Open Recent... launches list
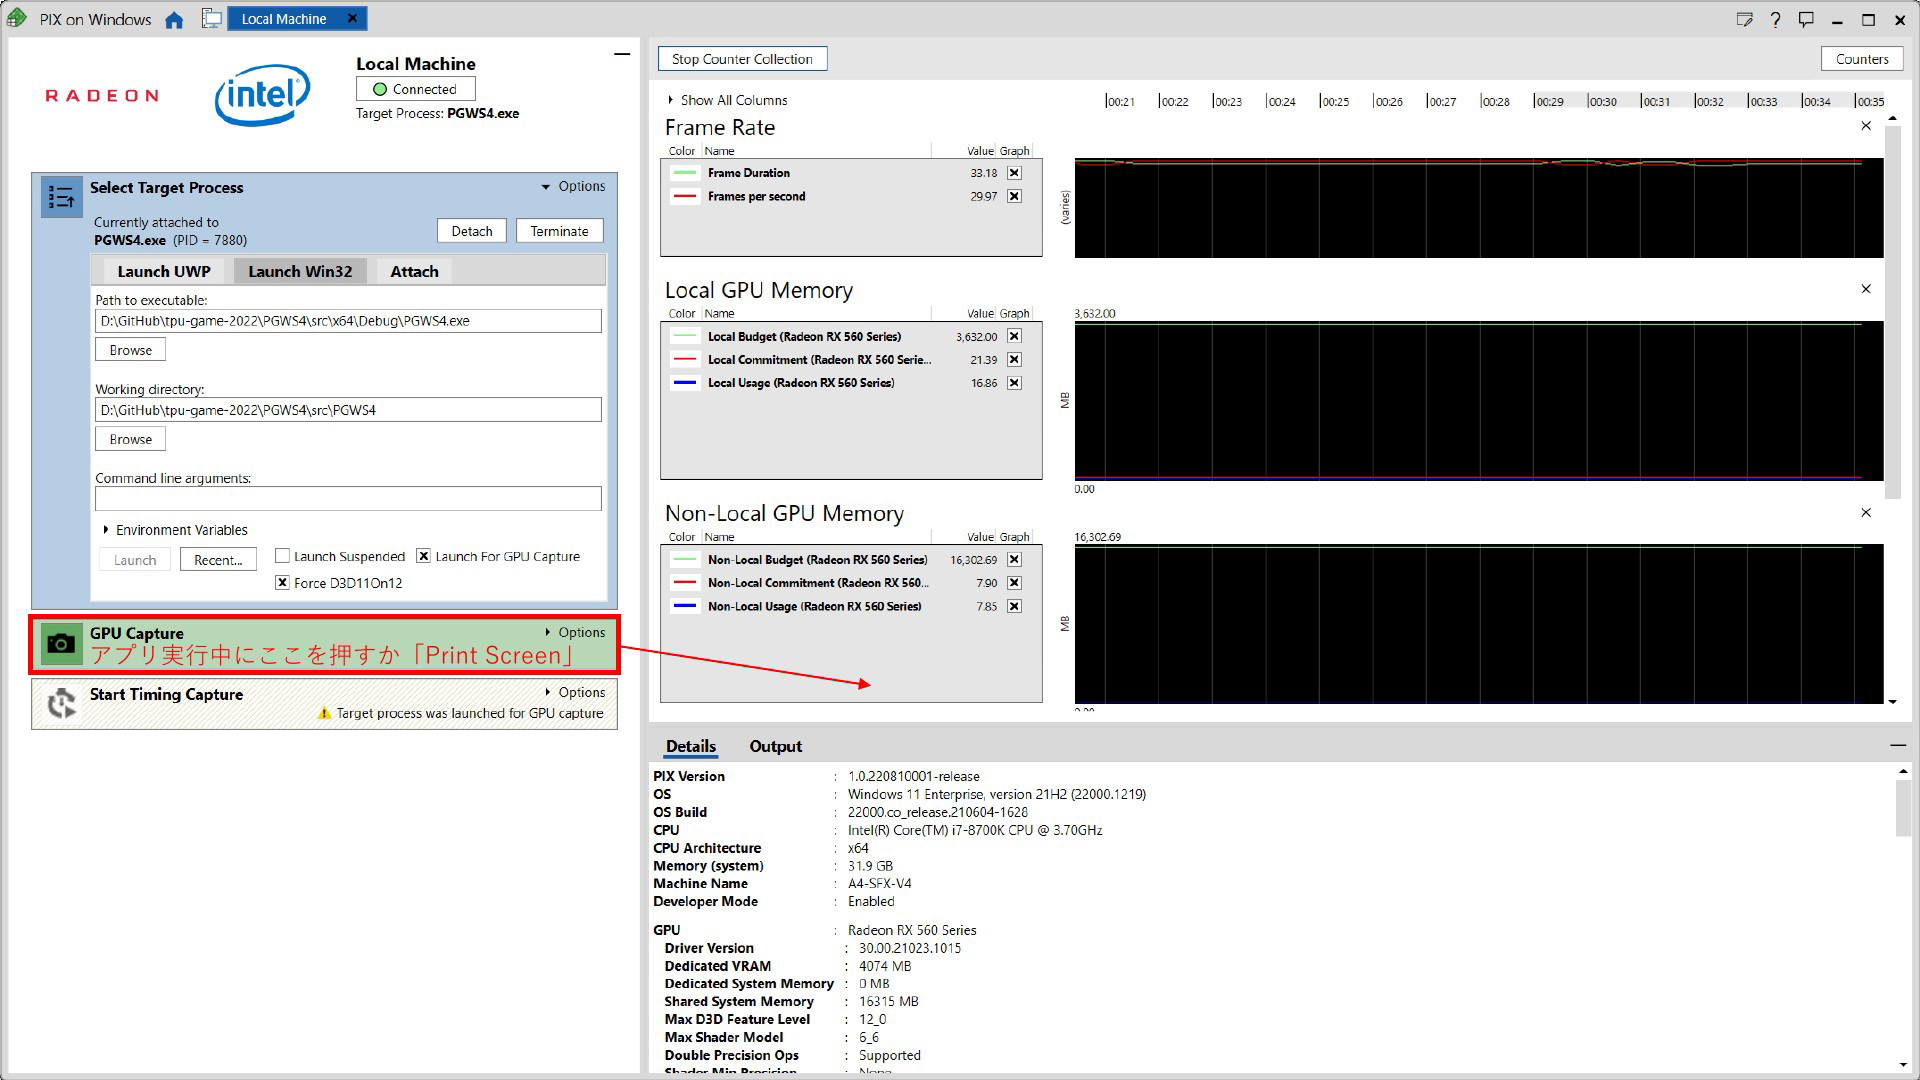 pyautogui.click(x=218, y=560)
